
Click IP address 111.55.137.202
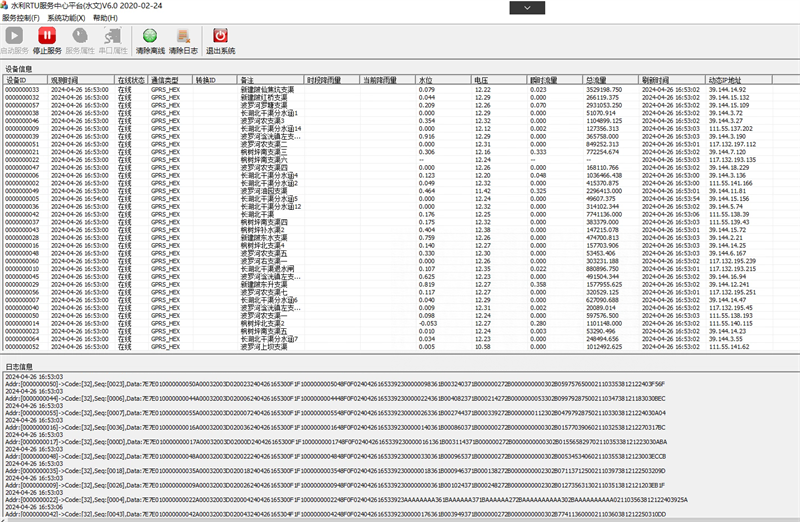pyautogui.click(x=731, y=129)
